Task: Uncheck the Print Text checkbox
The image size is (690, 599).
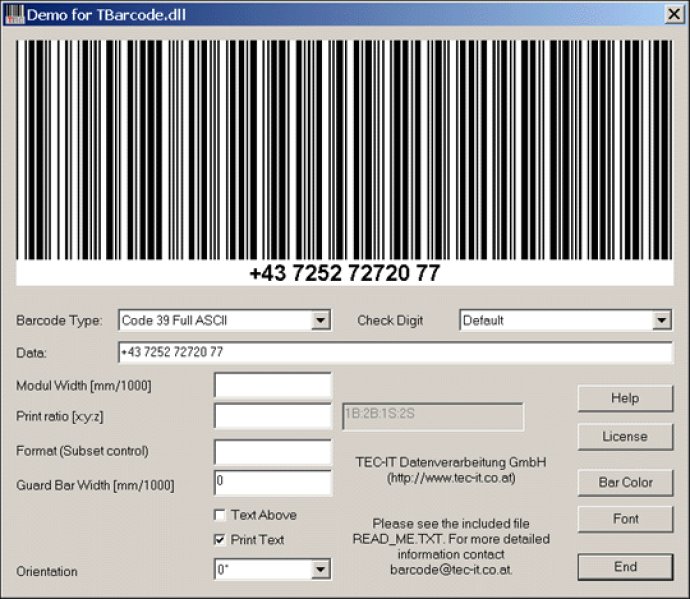Action: point(219,539)
